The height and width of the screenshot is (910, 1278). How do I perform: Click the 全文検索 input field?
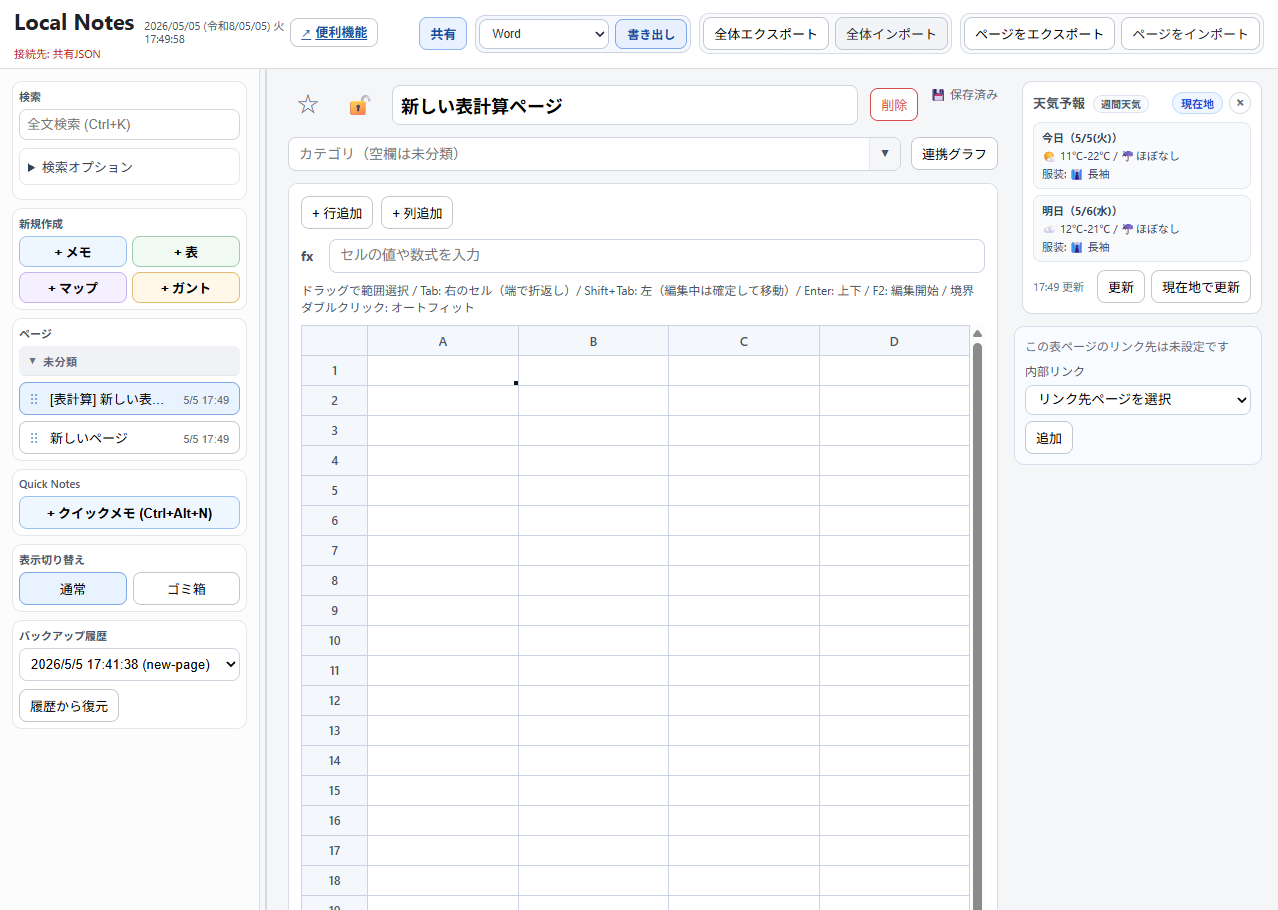(x=129, y=125)
